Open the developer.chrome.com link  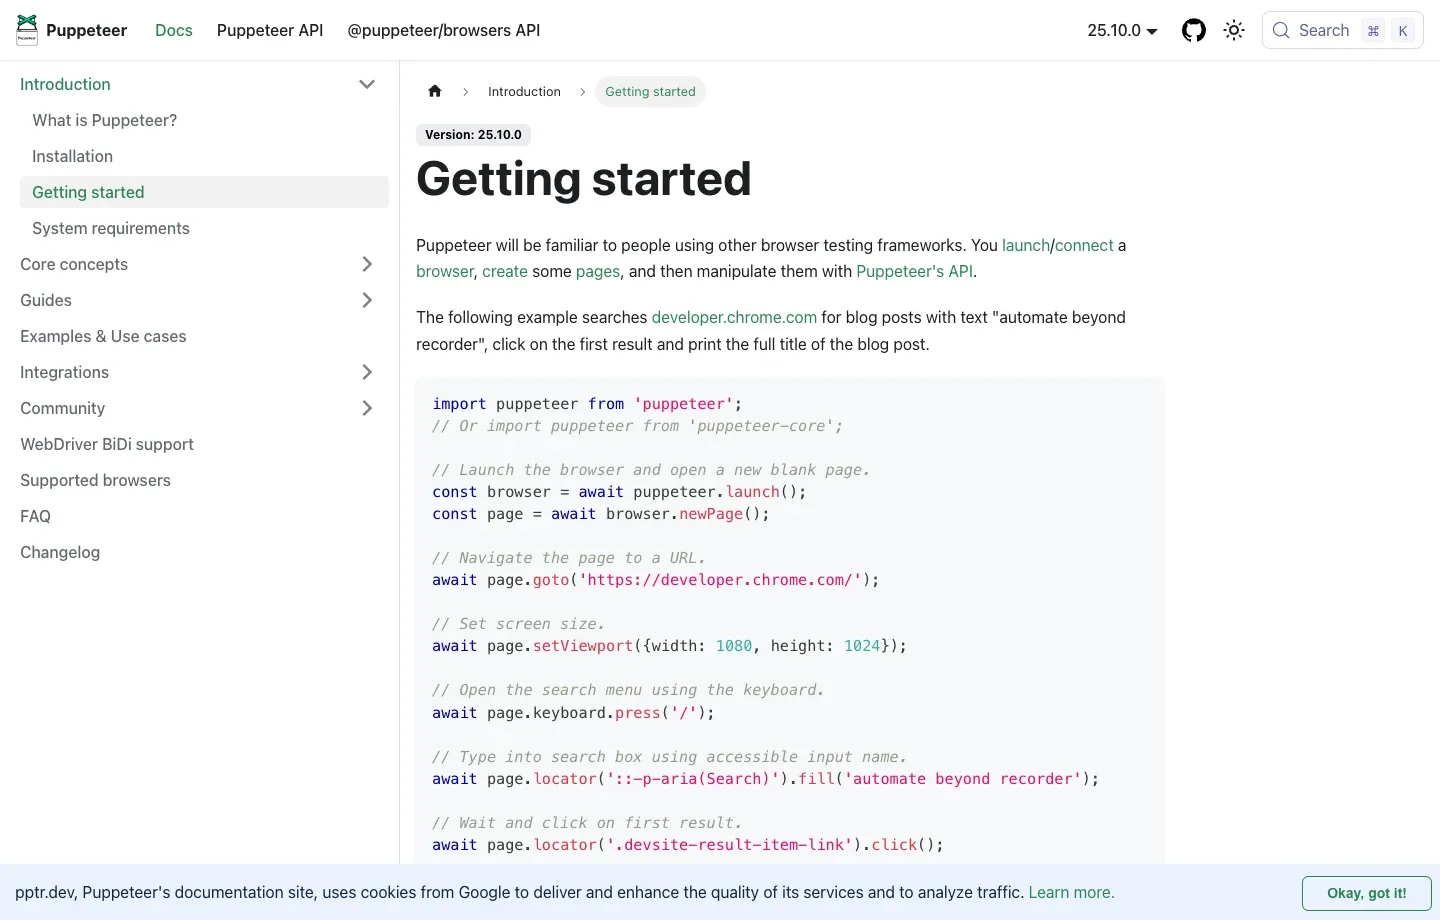[734, 317]
